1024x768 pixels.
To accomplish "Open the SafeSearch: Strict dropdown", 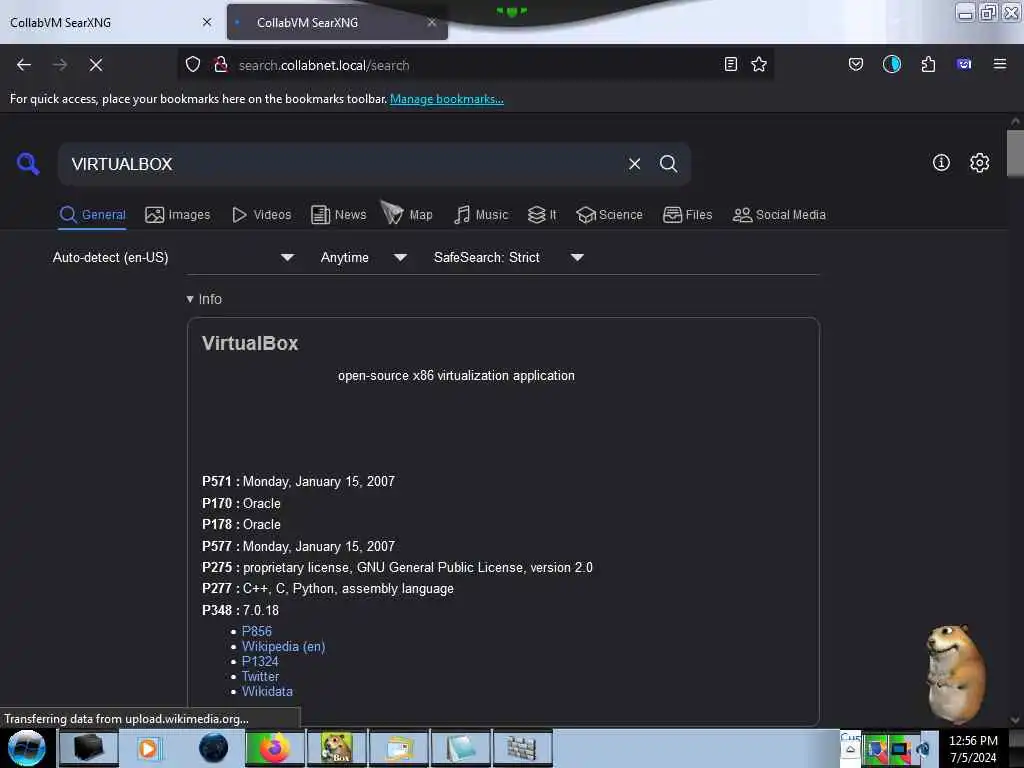I will click(508, 257).
